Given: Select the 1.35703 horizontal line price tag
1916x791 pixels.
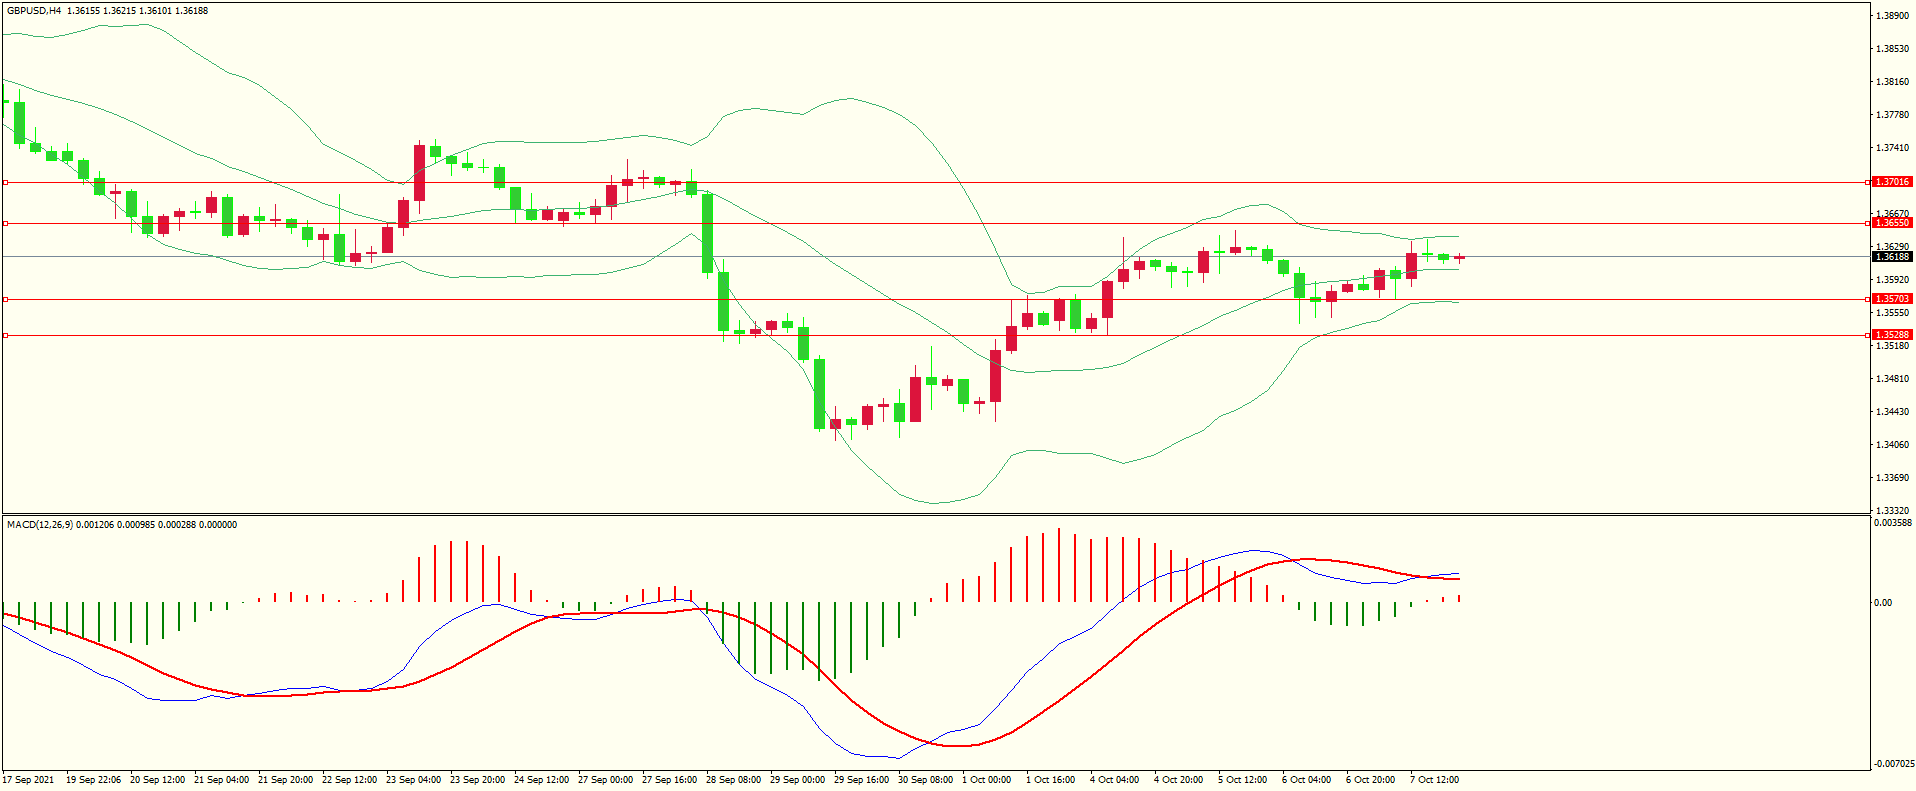Looking at the screenshot, I should click(x=1891, y=299).
